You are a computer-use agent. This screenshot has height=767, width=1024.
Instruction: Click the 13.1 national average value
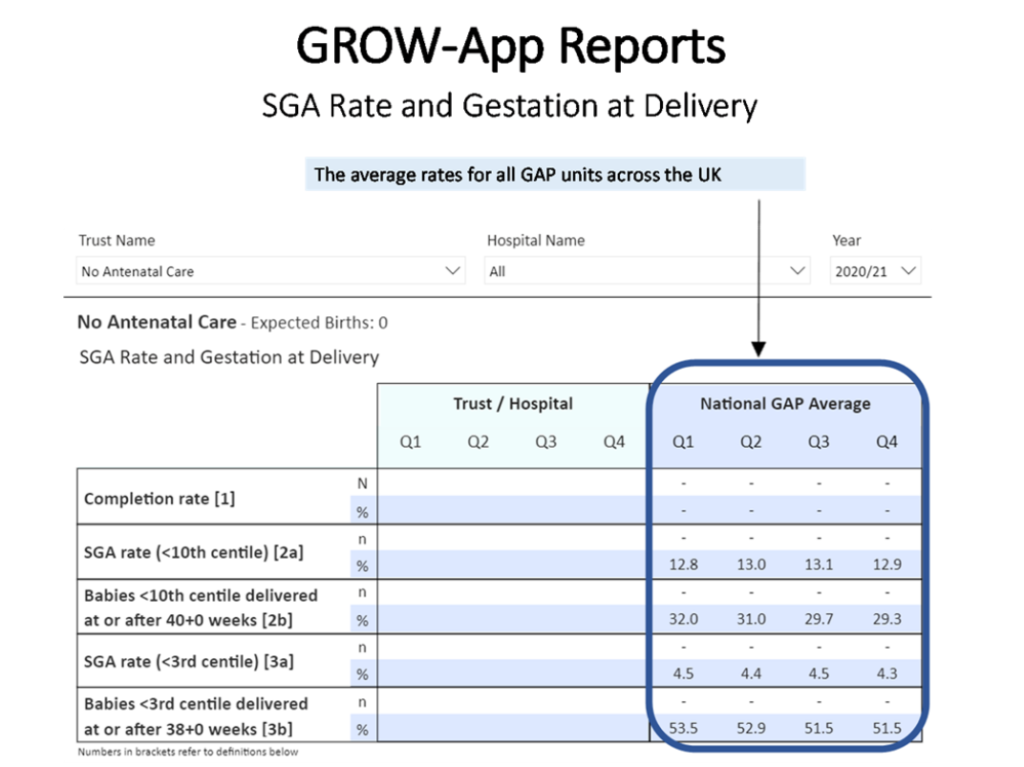819,564
